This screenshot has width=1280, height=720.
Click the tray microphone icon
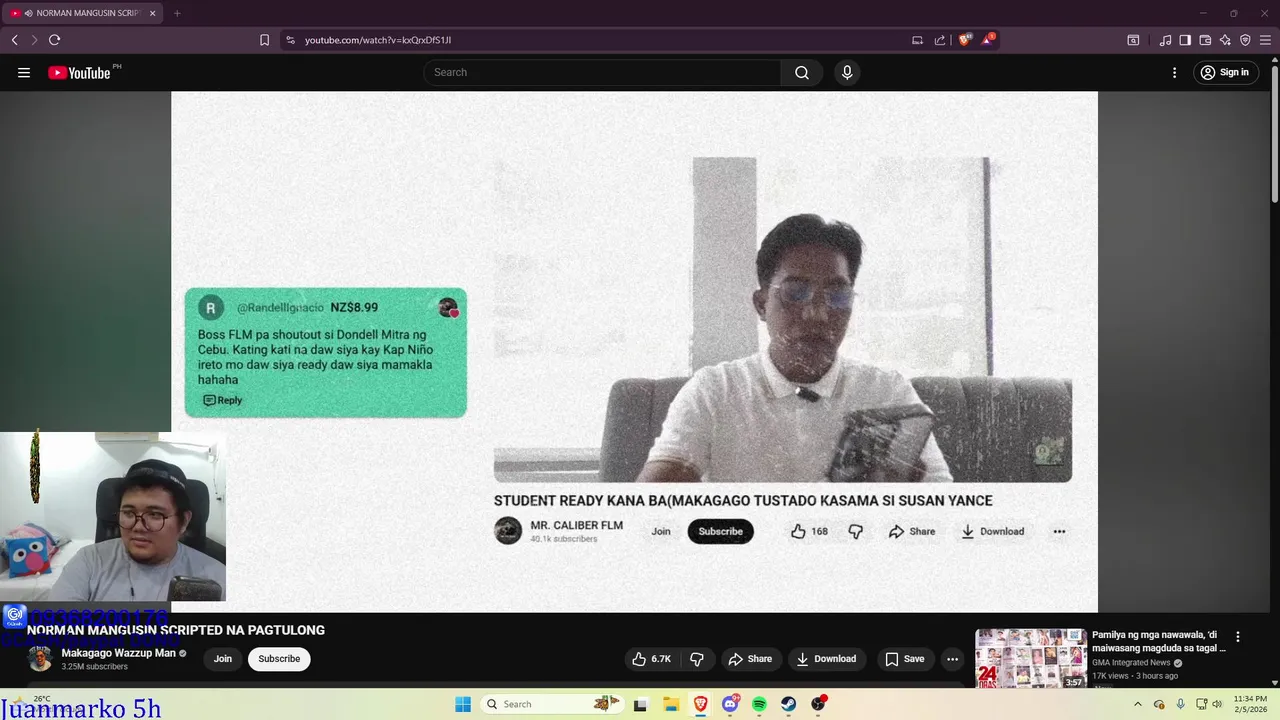point(1181,704)
